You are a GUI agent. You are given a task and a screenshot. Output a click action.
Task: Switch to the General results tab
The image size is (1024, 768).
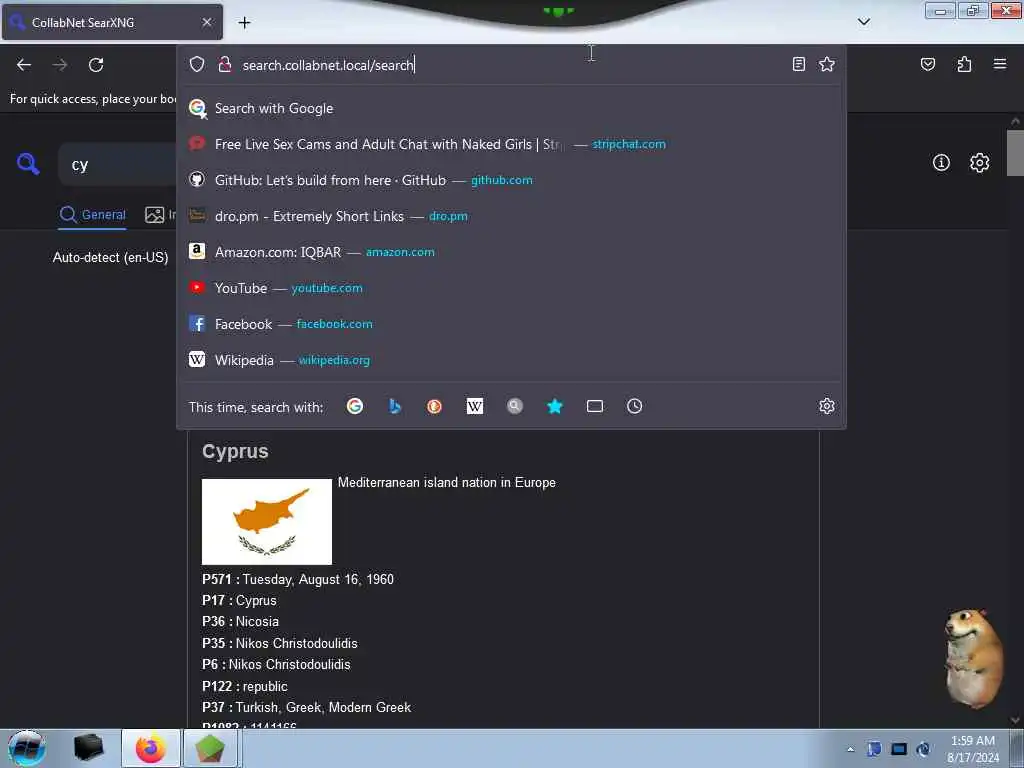(x=92, y=215)
